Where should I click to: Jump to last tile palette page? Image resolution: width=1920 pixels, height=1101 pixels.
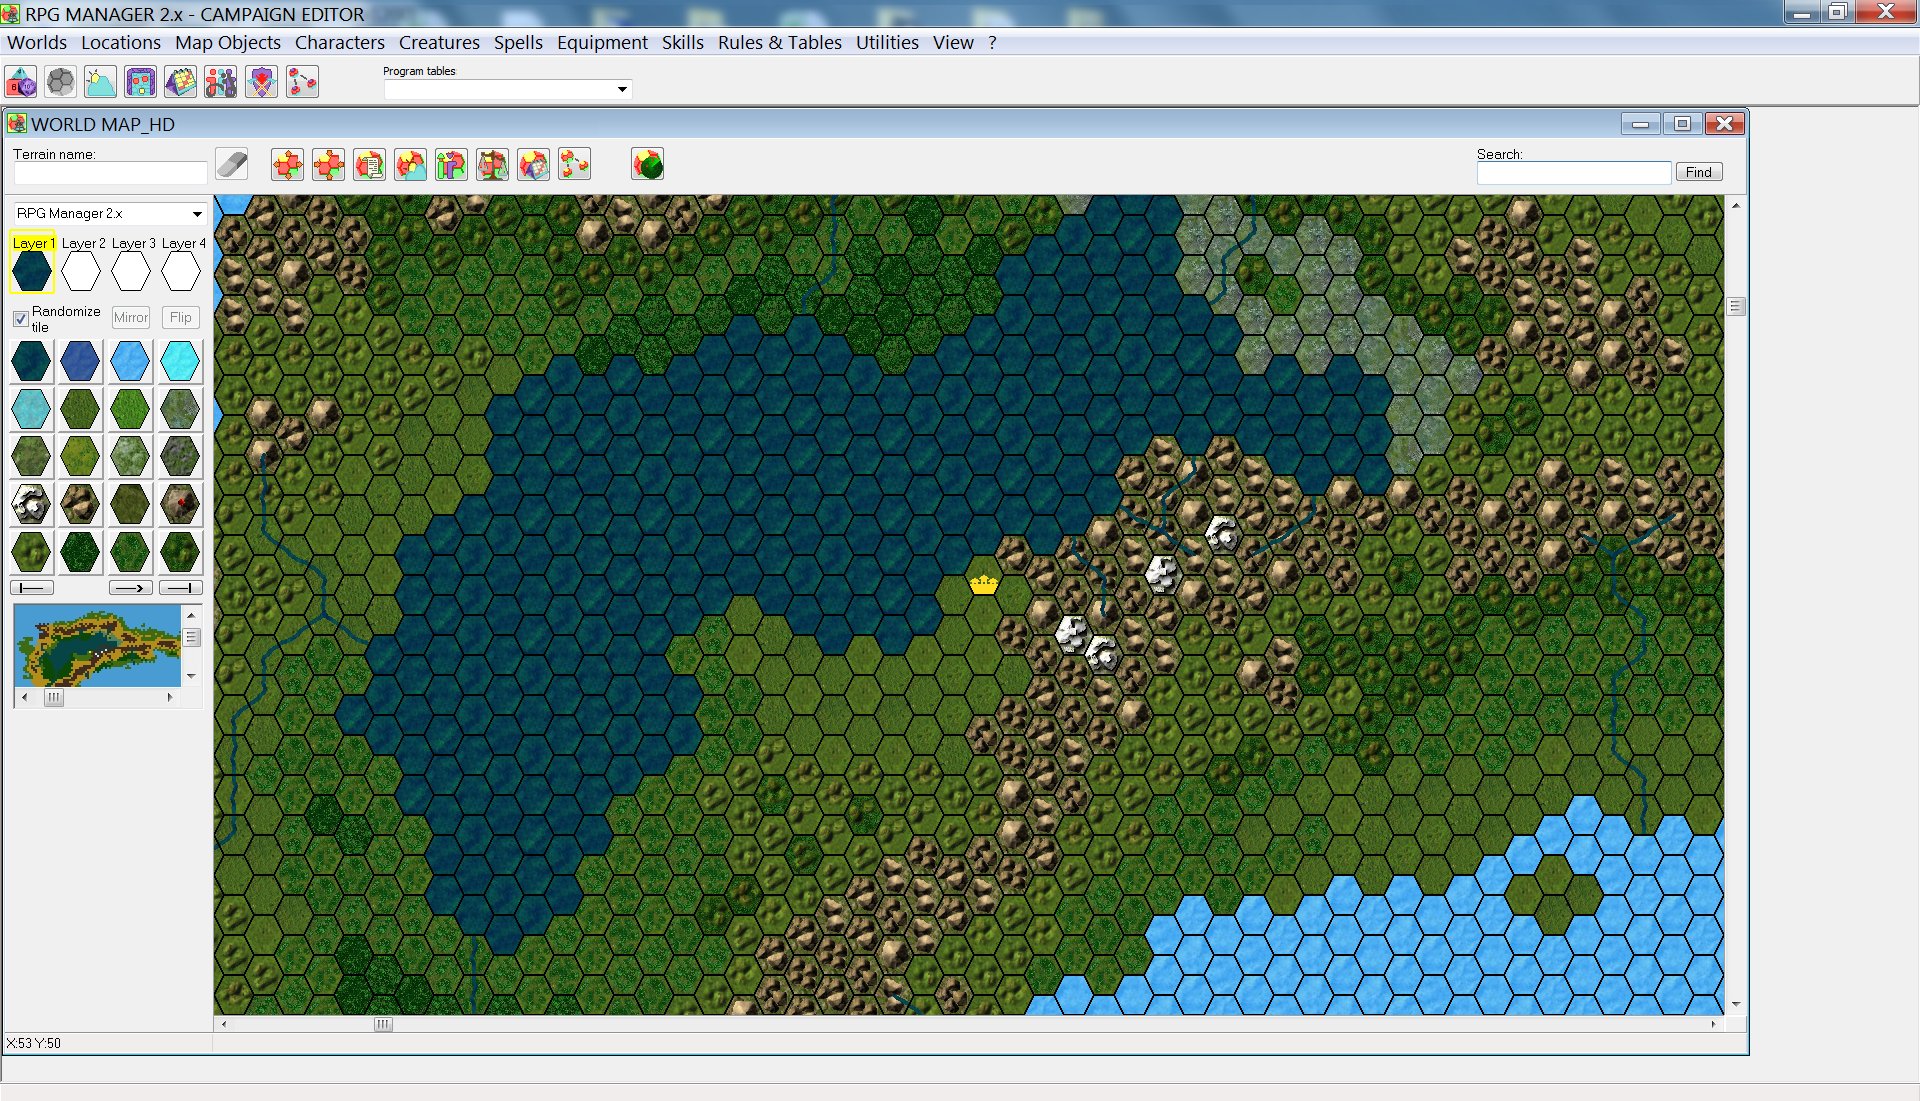180,588
